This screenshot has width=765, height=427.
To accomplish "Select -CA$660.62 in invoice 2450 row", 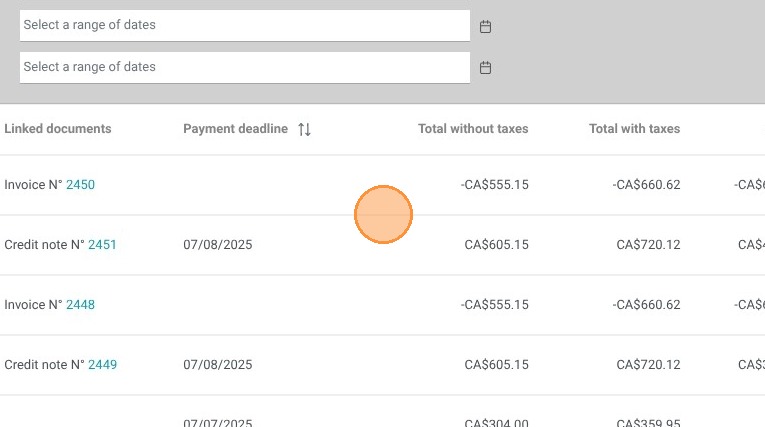I will pyautogui.click(x=646, y=184).
